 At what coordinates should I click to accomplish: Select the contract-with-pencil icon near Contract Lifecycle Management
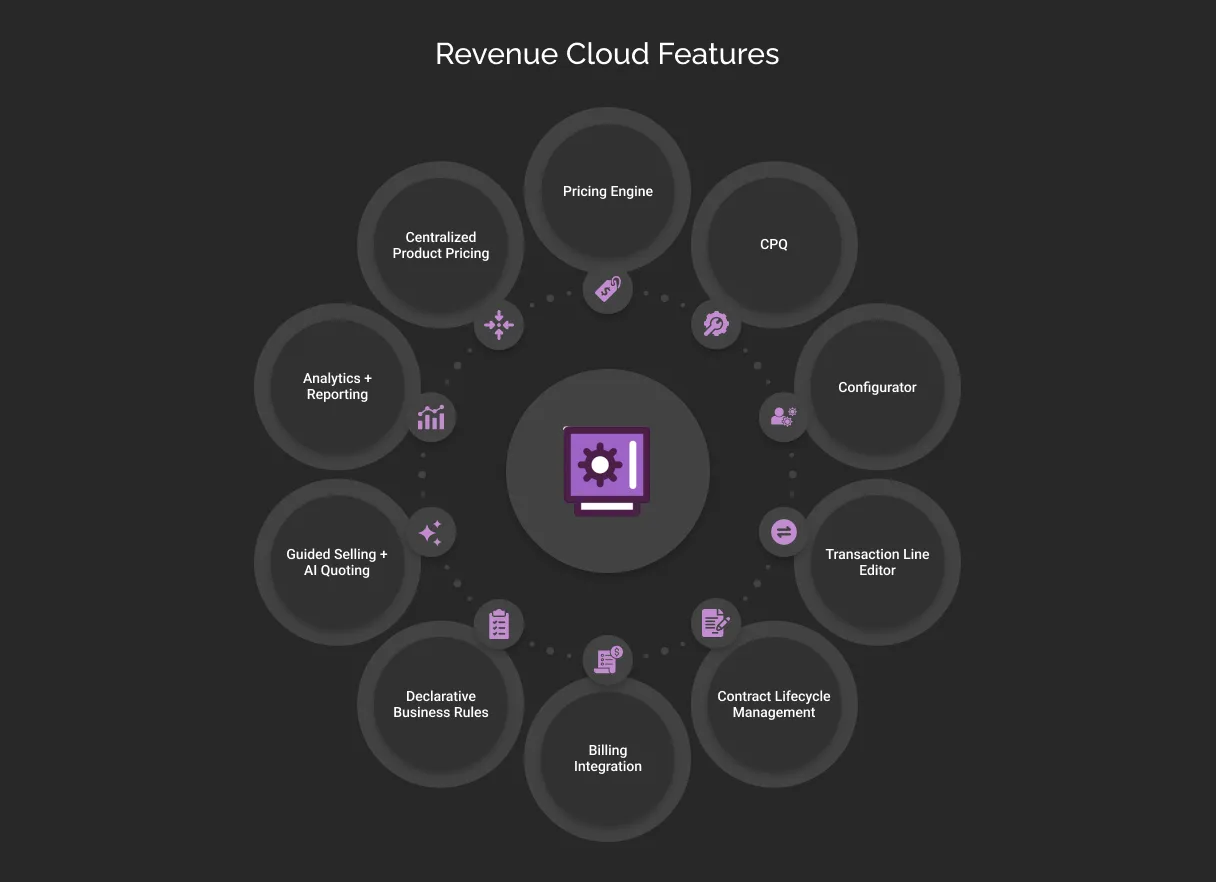[716, 621]
